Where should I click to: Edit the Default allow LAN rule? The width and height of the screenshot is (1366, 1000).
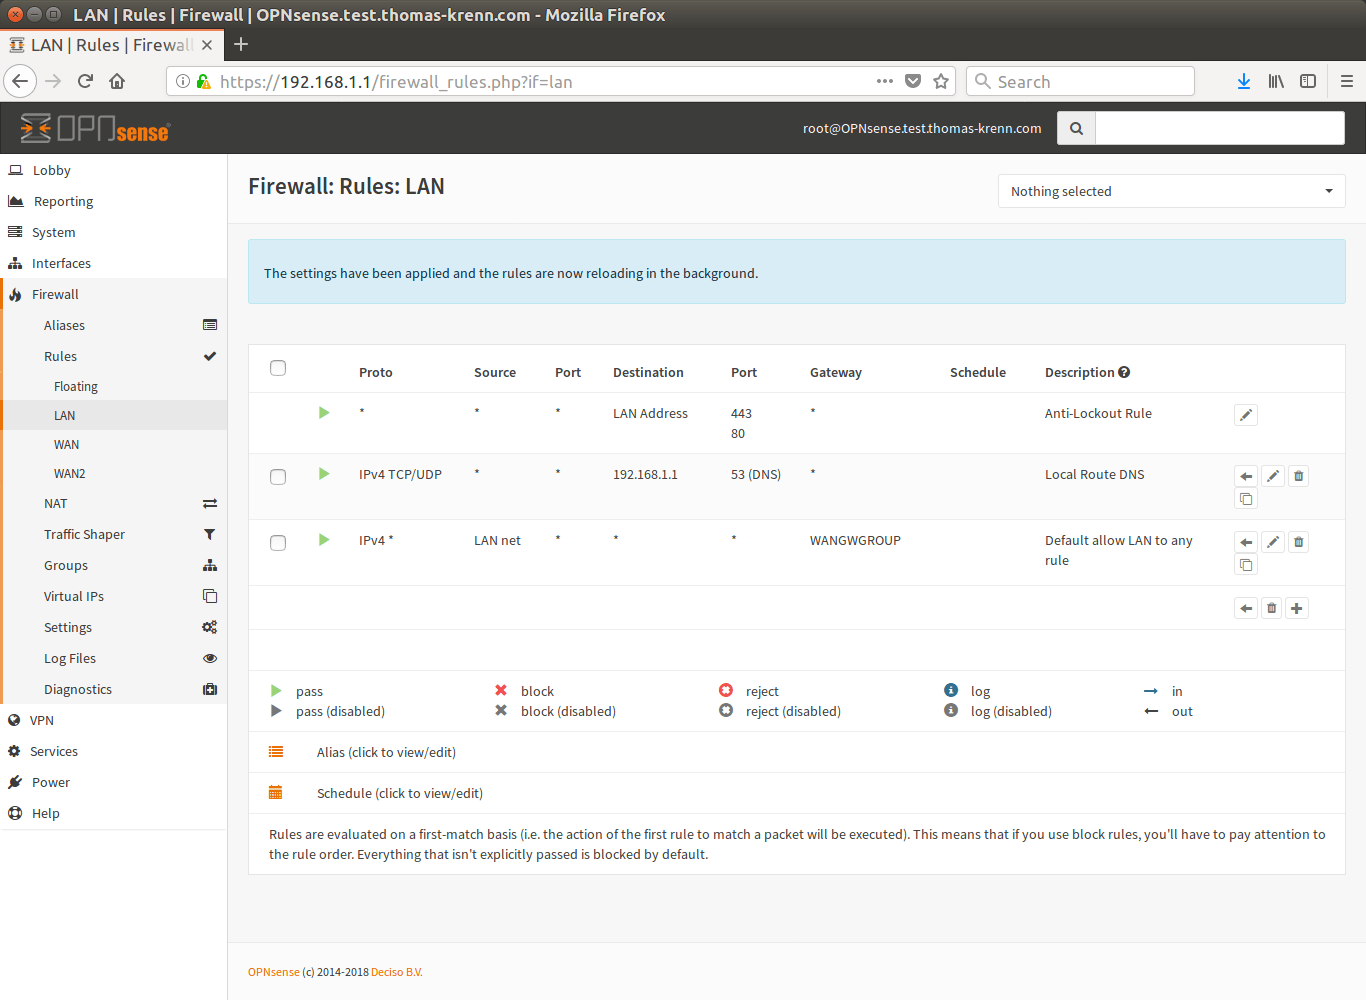[x=1272, y=542]
